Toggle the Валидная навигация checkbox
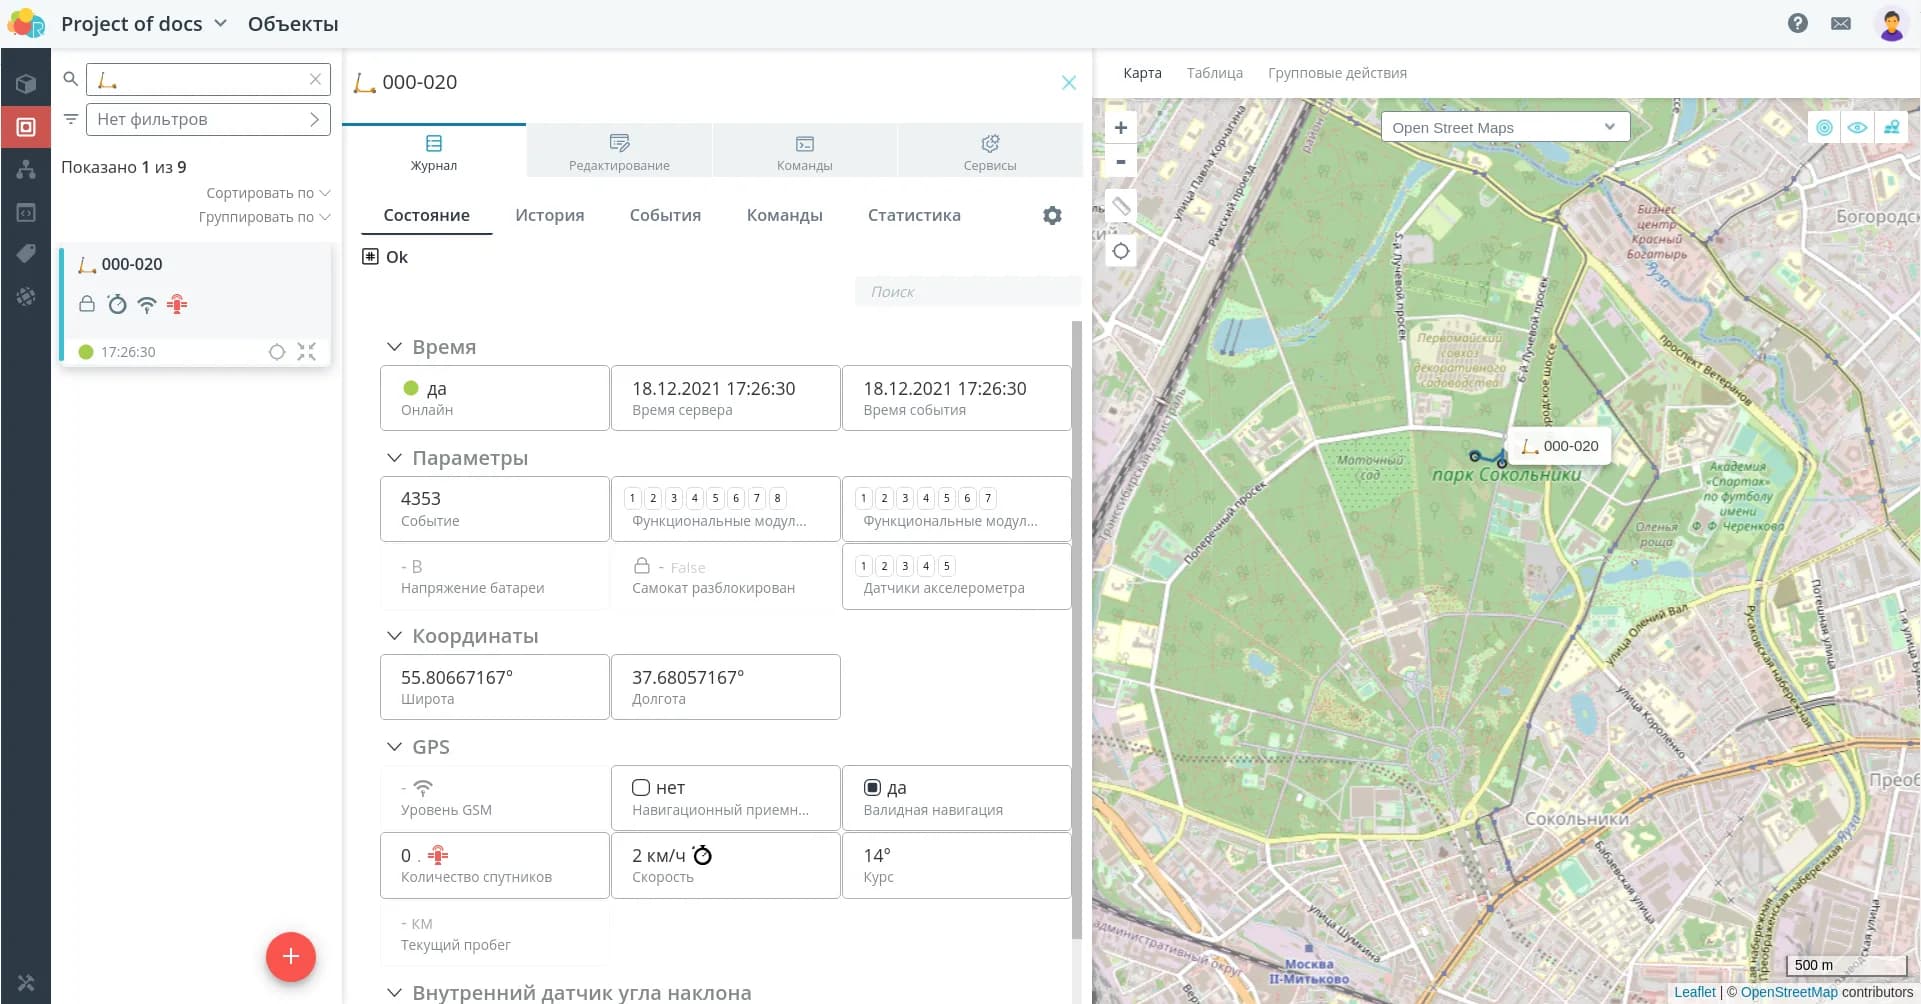Image resolution: width=1921 pixels, height=1004 pixels. pyautogui.click(x=872, y=788)
